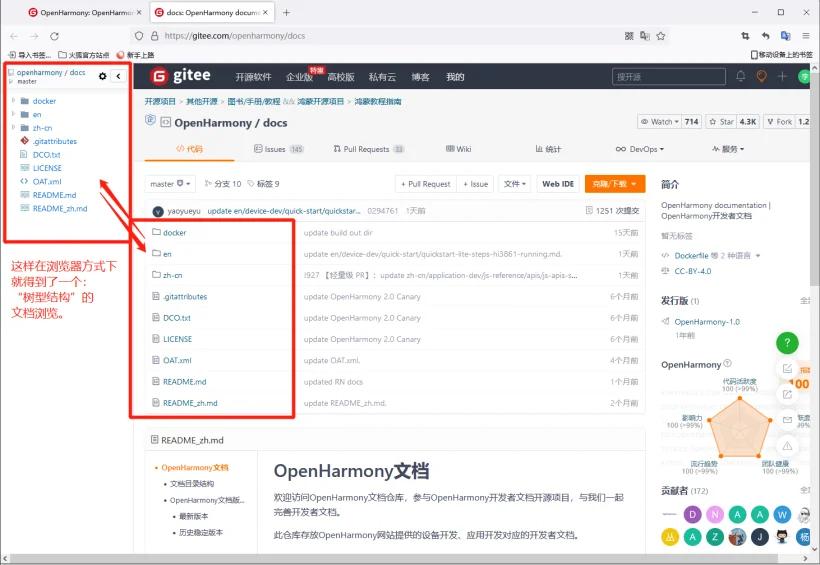Click the floating mail envelope icon
Image resolution: width=820 pixels, height=565 pixels.
click(787, 420)
